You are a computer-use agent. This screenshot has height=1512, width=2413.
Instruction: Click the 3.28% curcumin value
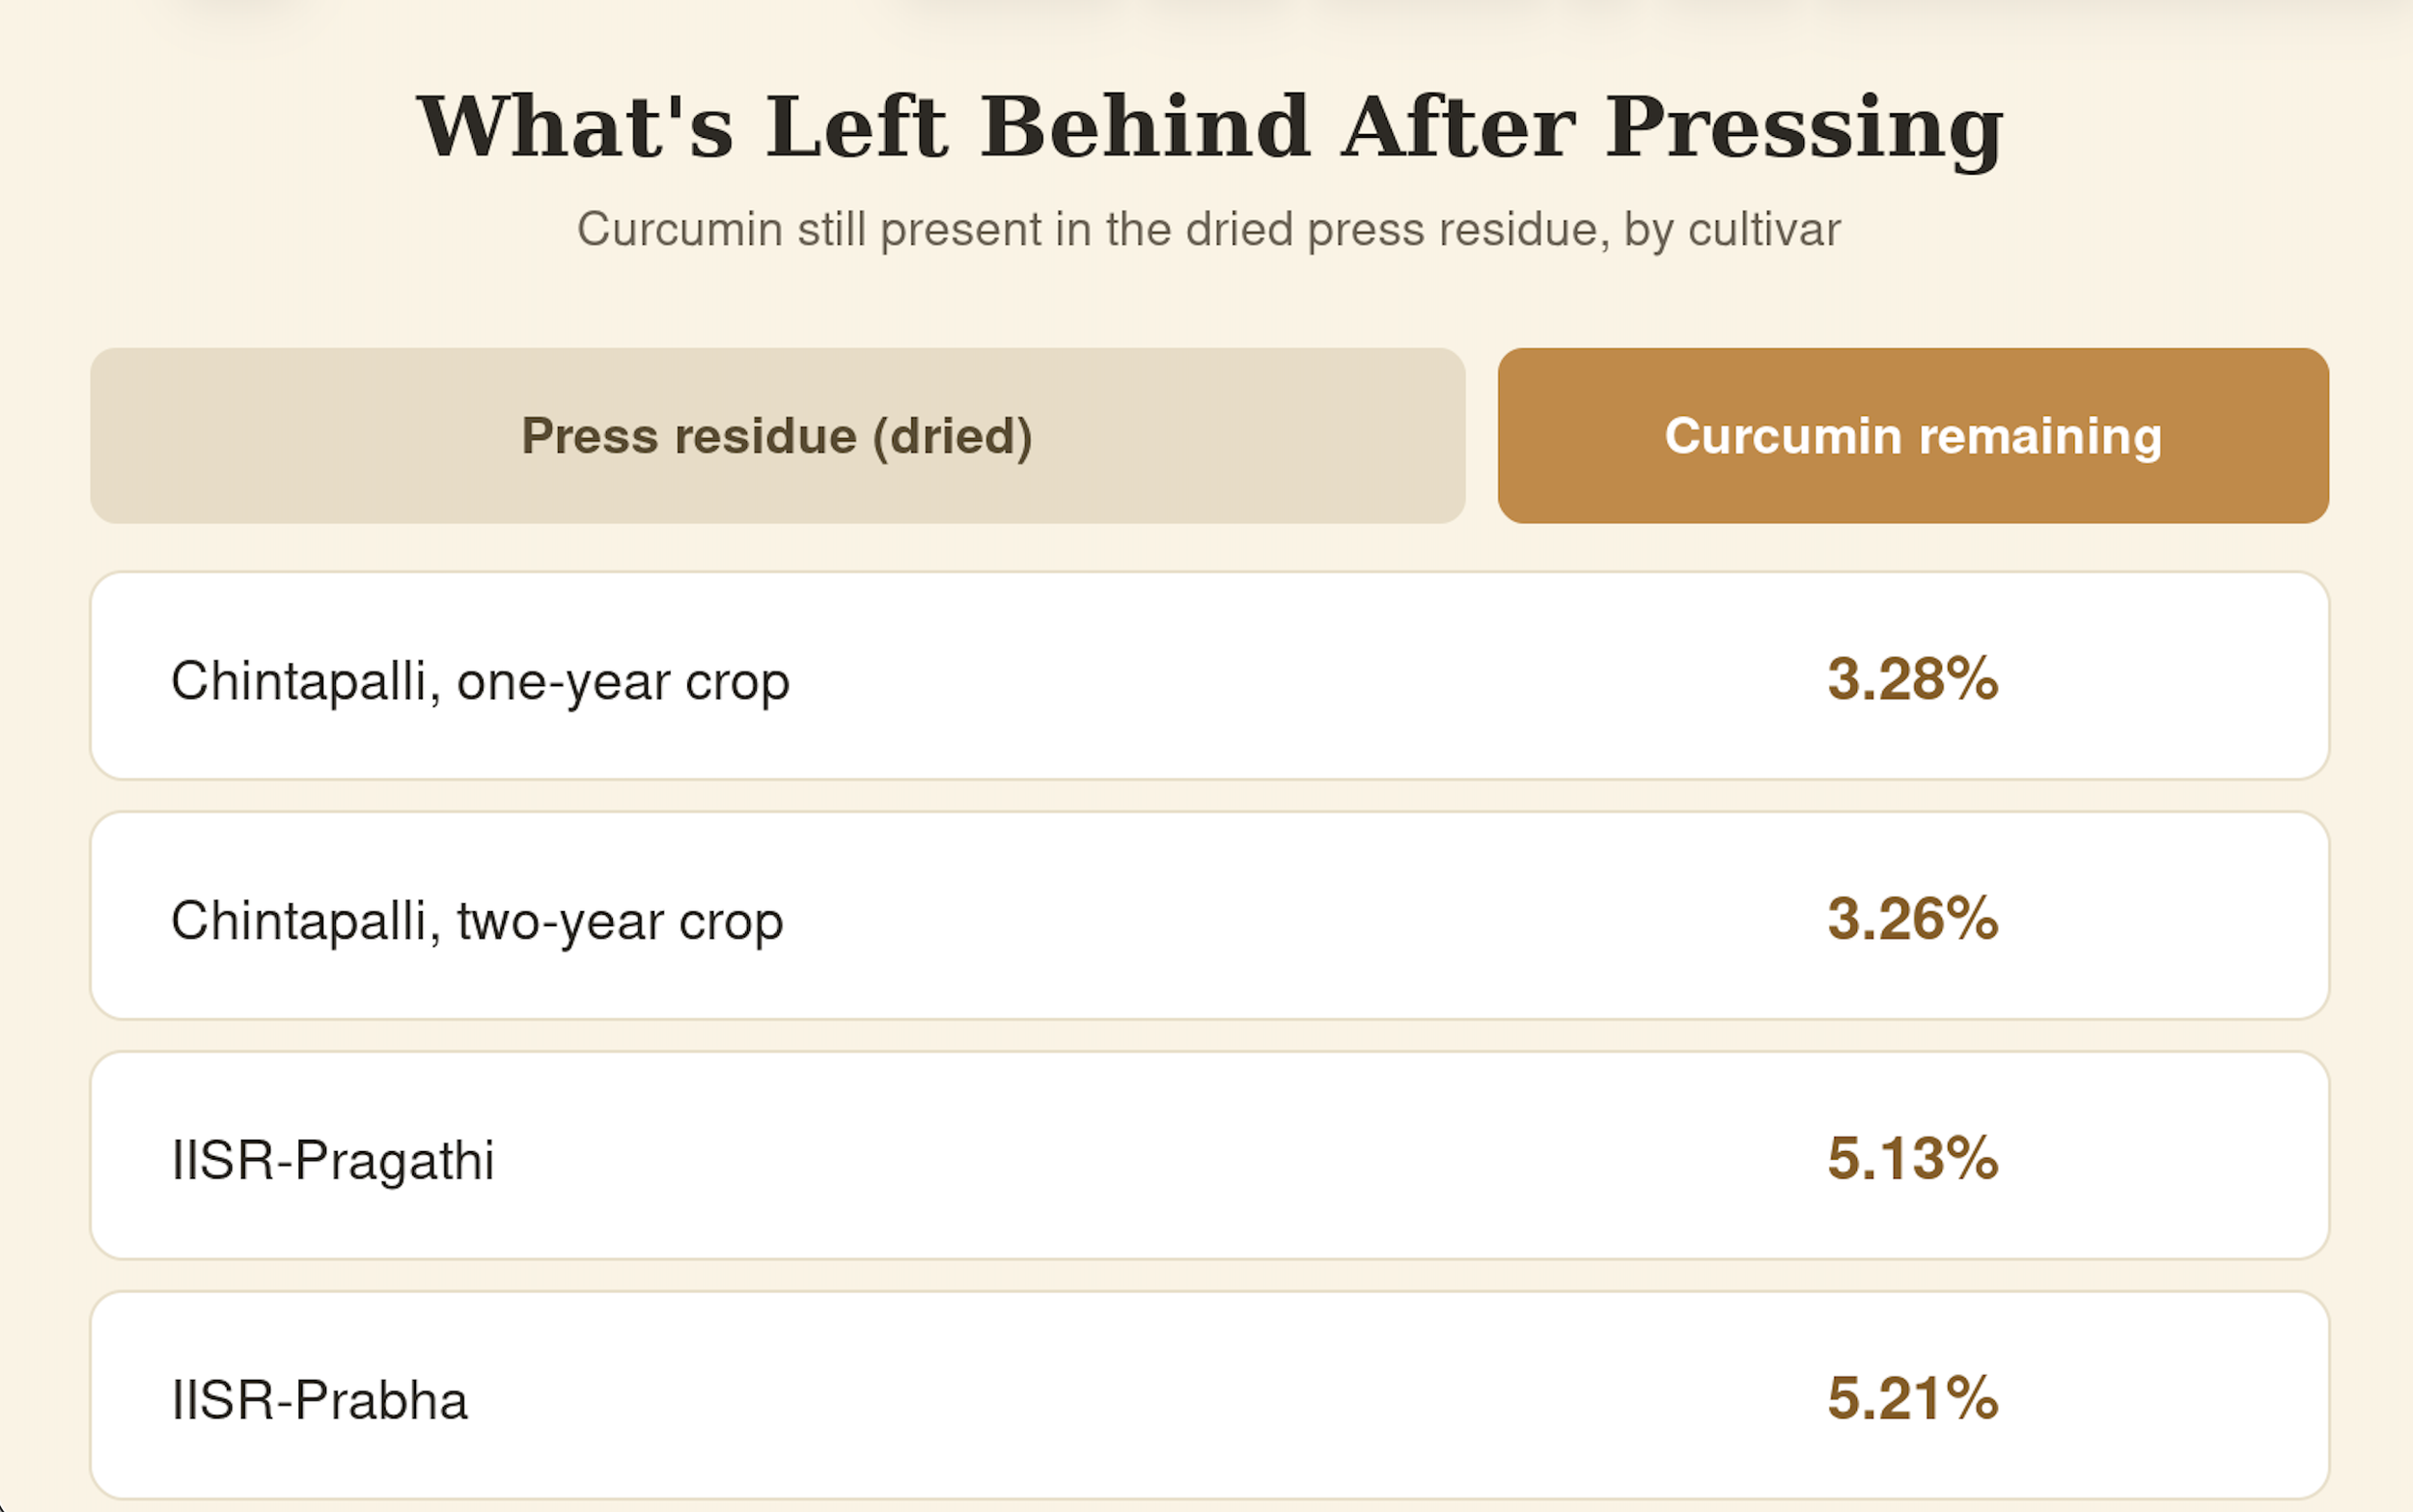(x=1913, y=679)
